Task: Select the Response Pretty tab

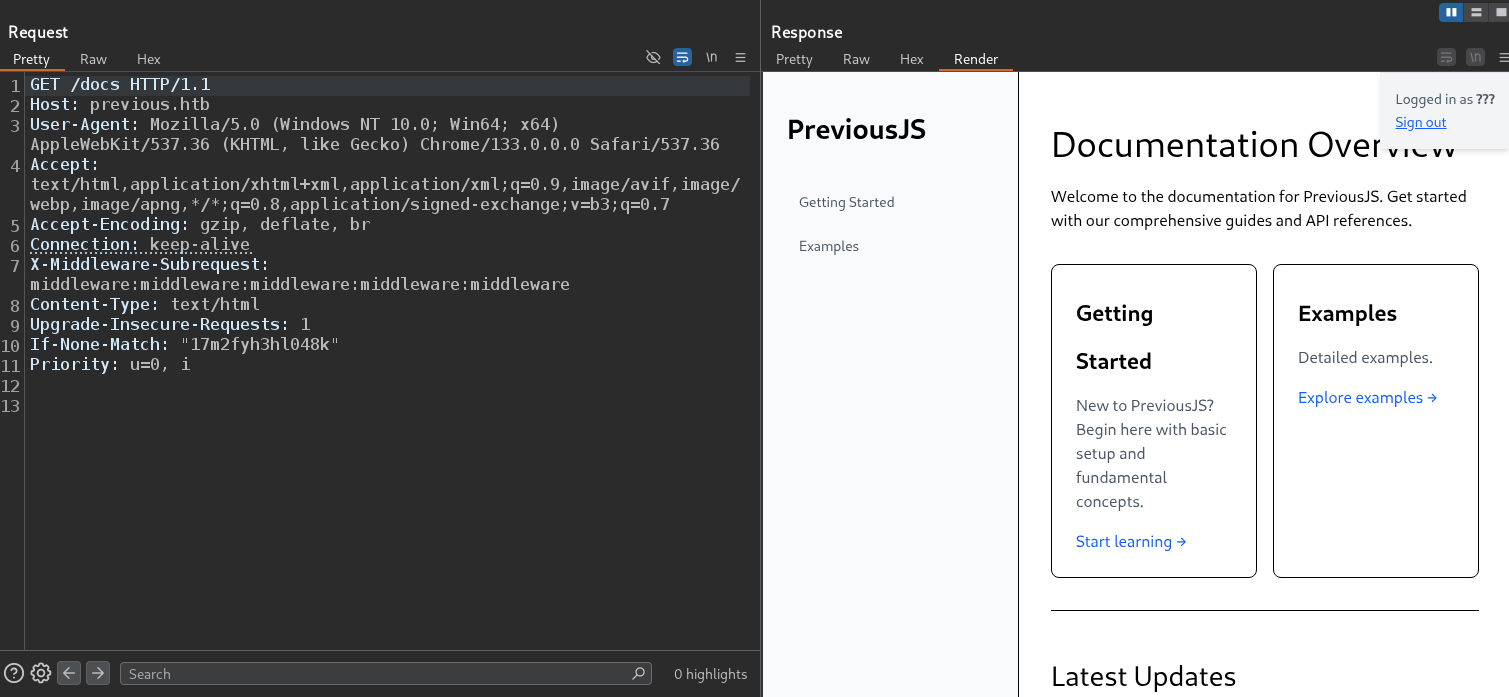Action: 794,59
